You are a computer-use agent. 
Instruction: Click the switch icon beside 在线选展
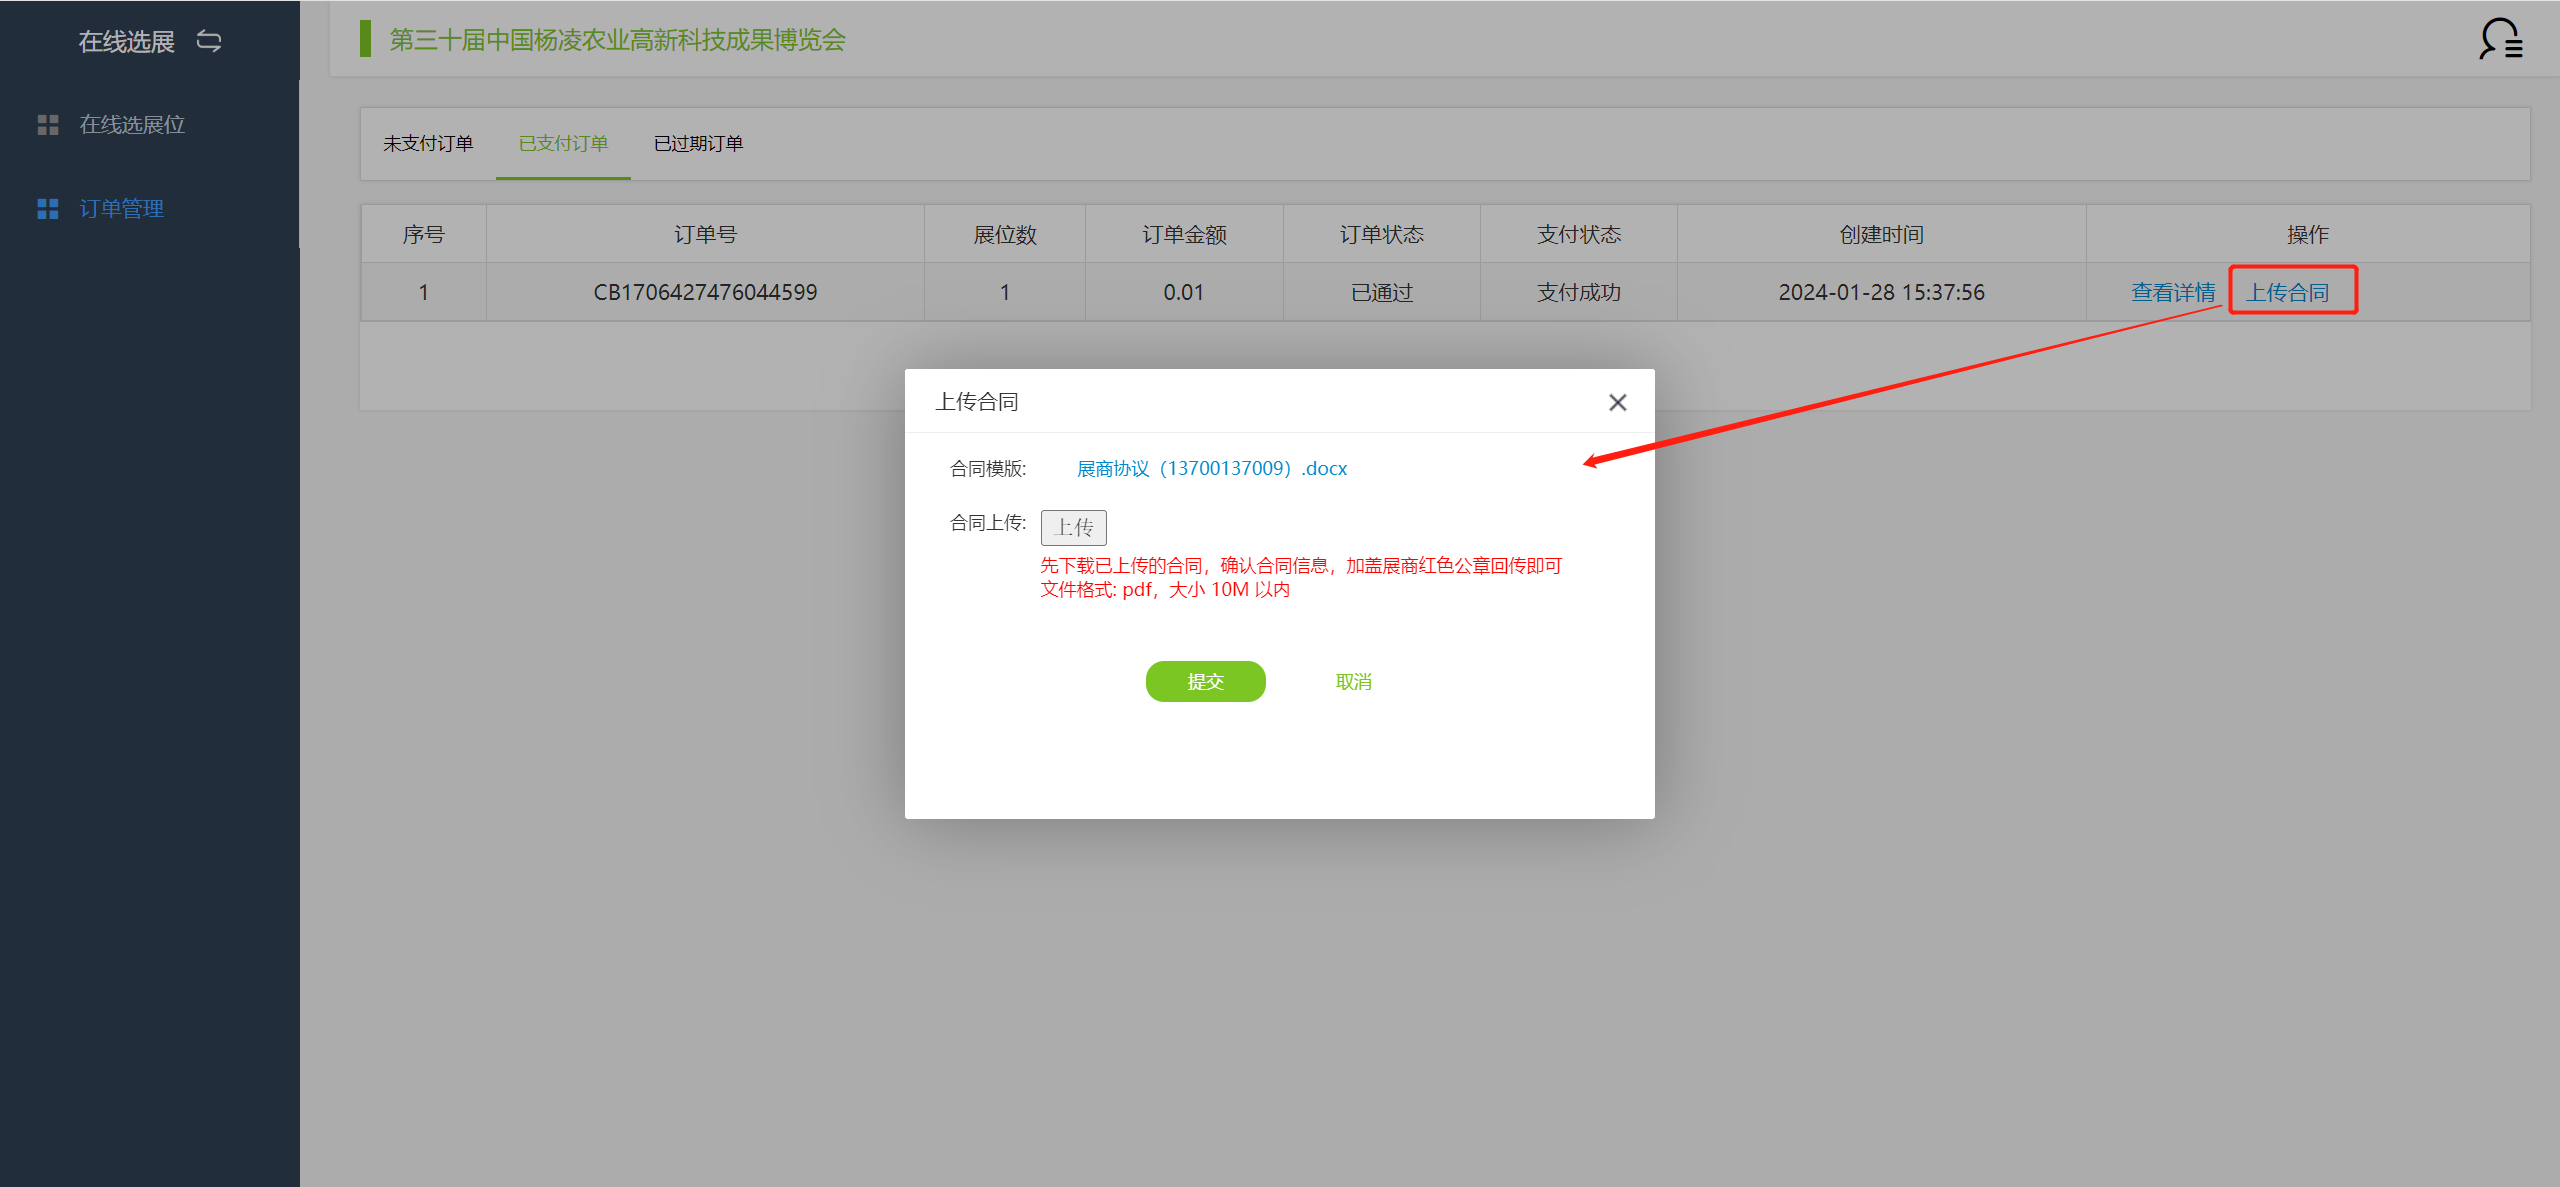point(209,41)
